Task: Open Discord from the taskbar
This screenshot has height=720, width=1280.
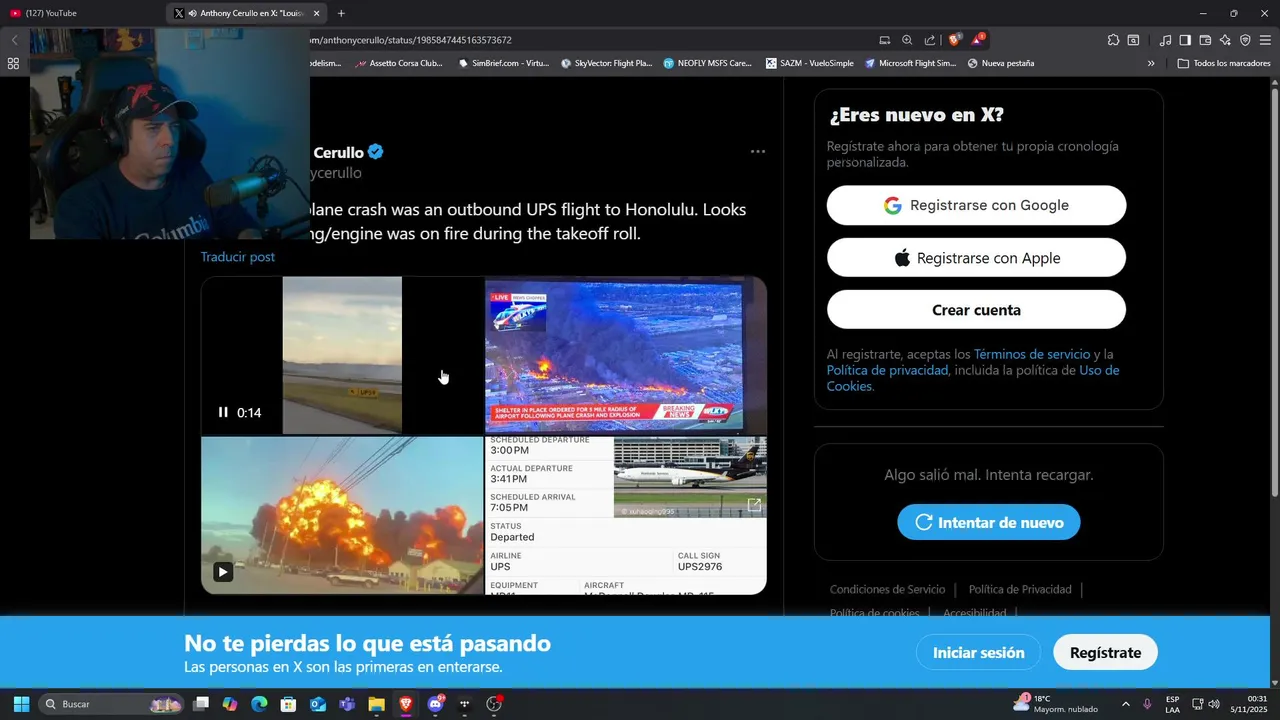Action: coord(435,704)
